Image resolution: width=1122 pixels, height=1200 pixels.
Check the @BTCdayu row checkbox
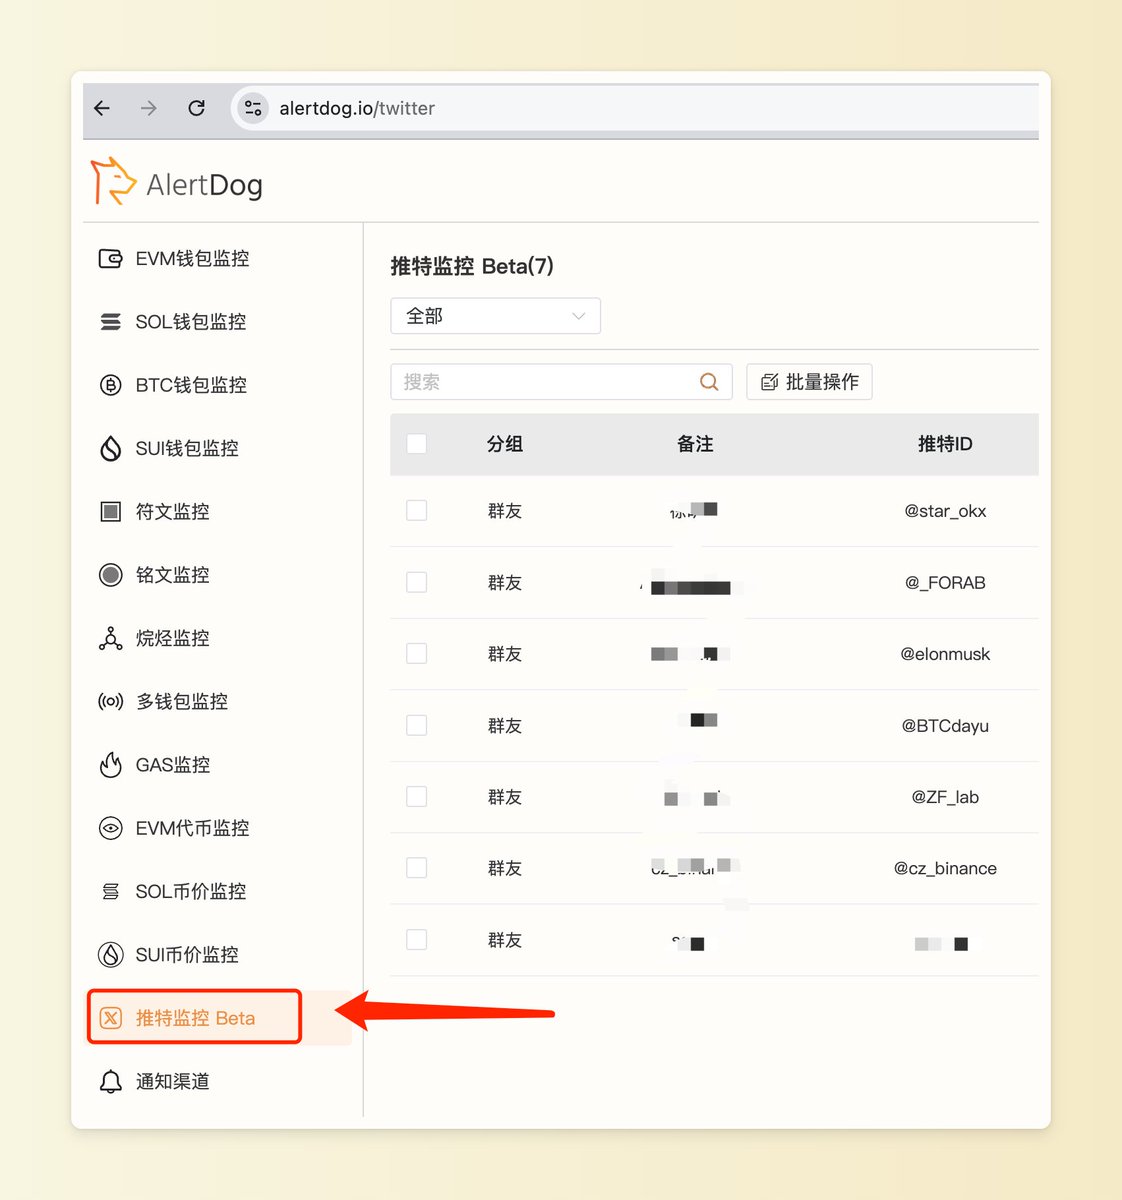pyautogui.click(x=417, y=725)
